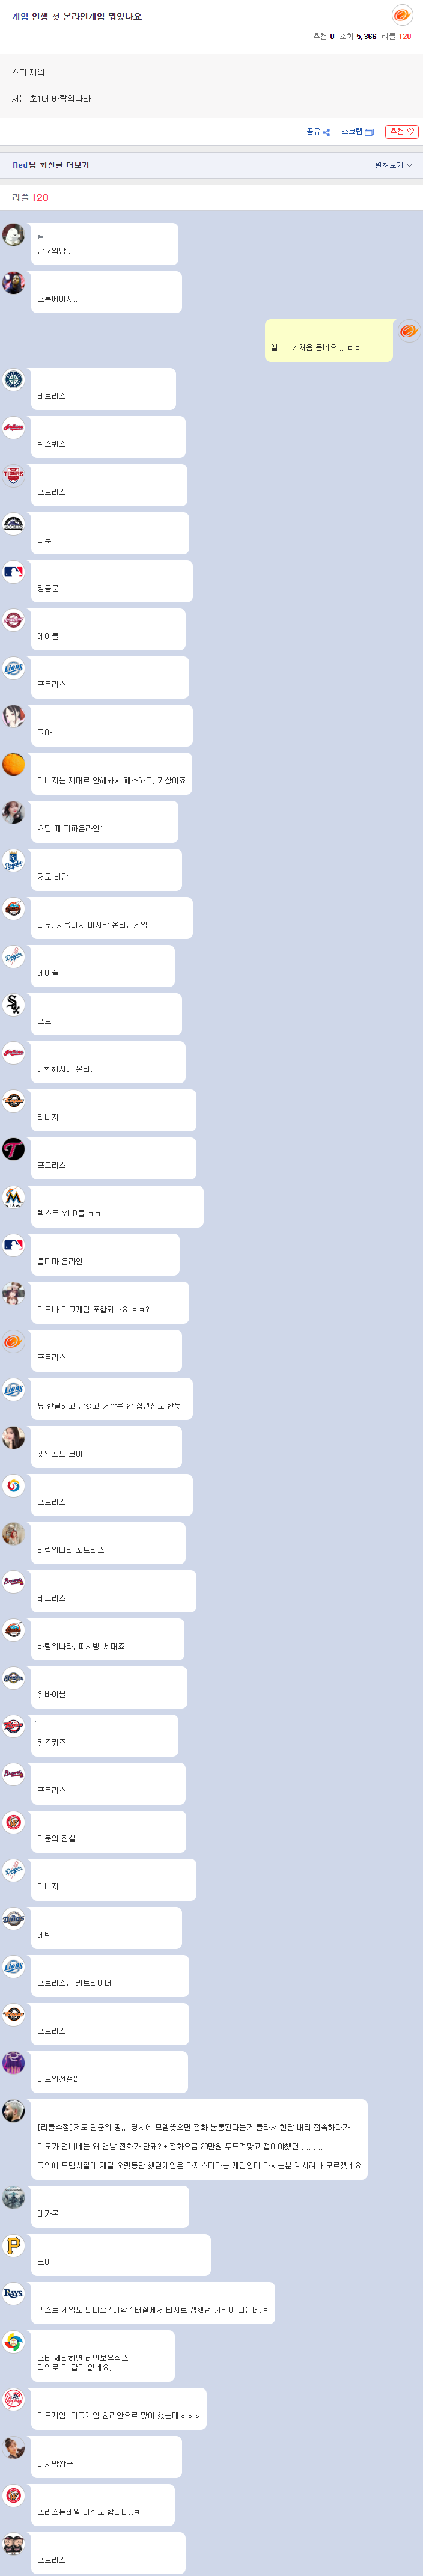Open the Kia Tigers logo avatar
This screenshot has width=423, height=2576.
pos(13,475)
